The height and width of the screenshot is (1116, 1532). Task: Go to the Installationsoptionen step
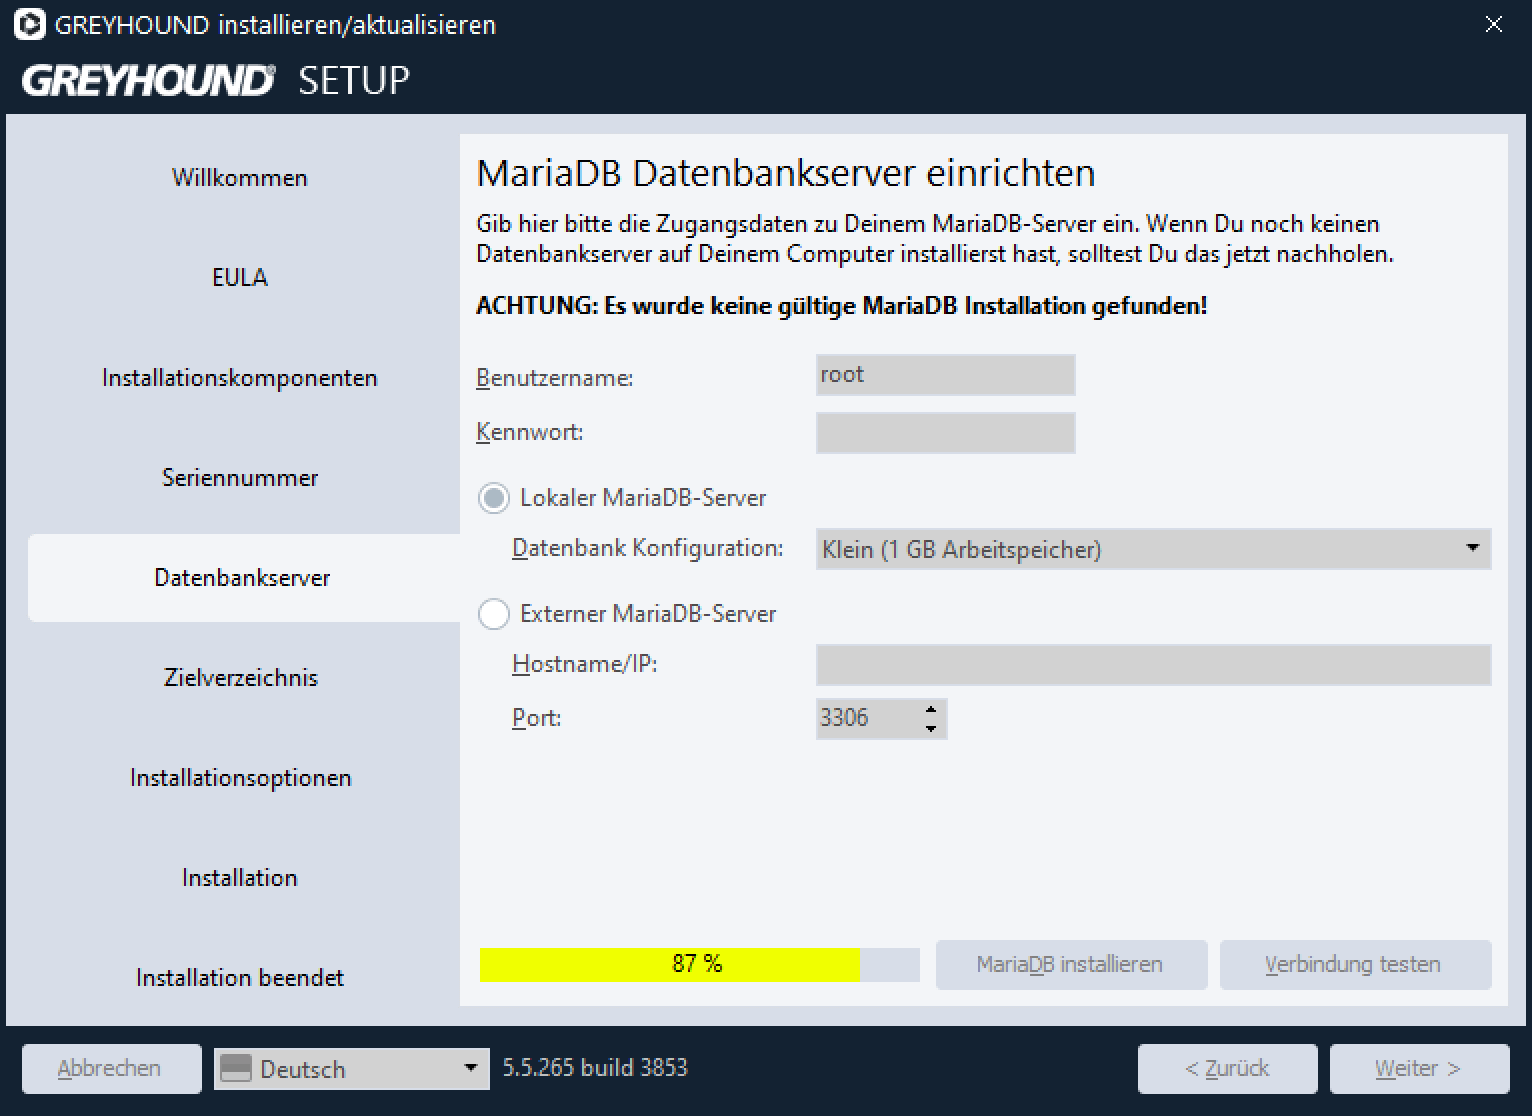pyautogui.click(x=240, y=778)
